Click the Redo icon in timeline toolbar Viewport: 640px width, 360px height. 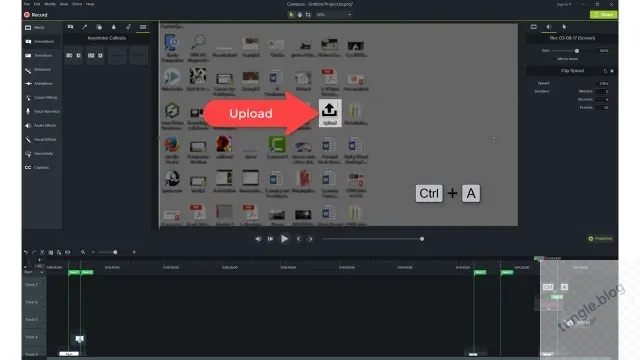34,253
